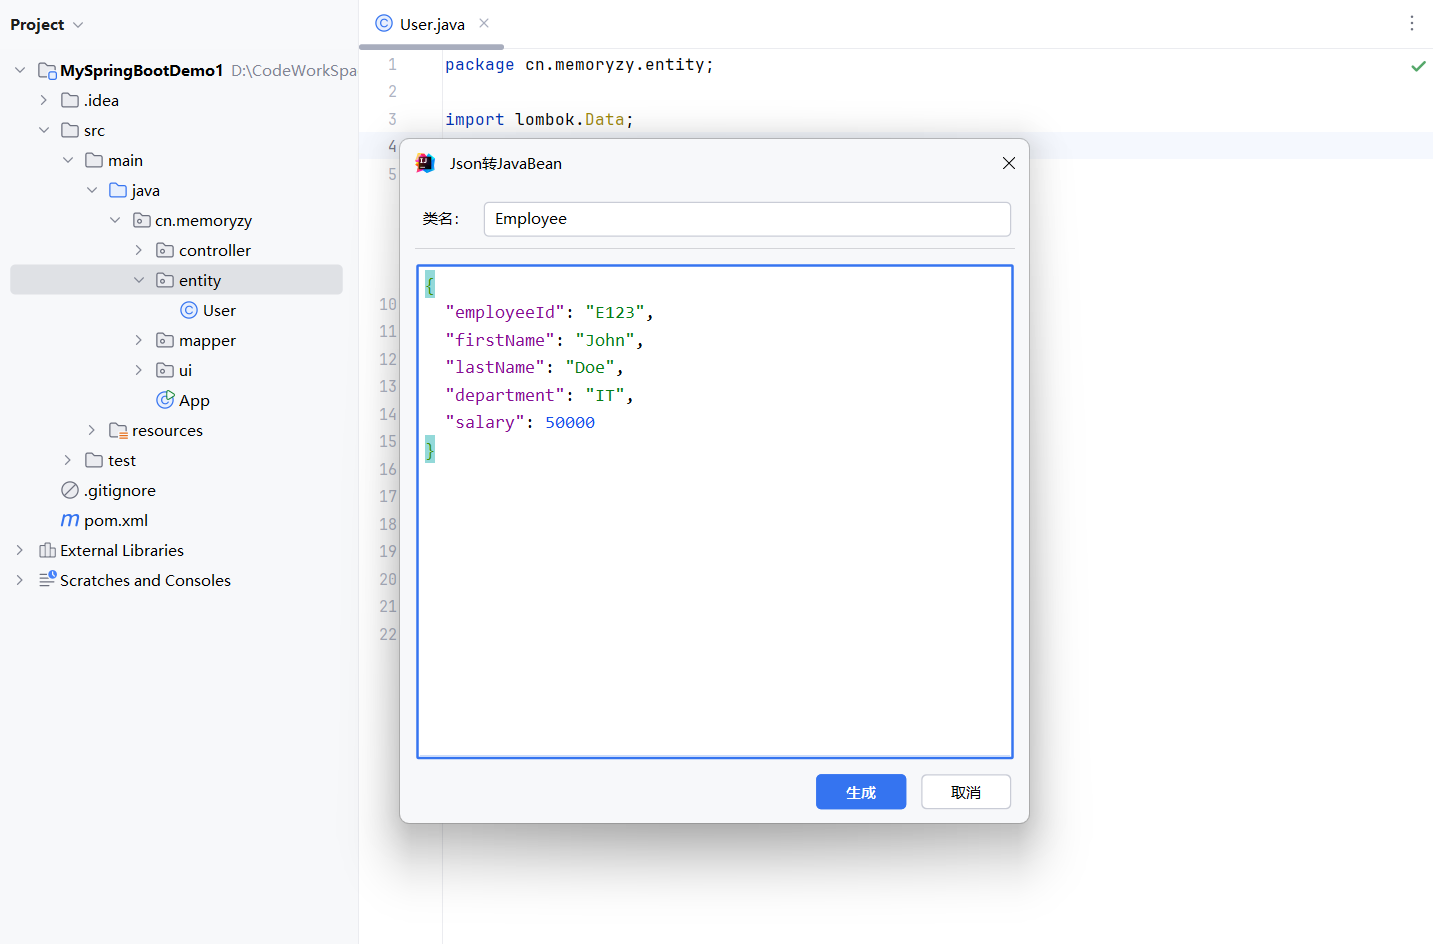Expand the mapper package
The width and height of the screenshot is (1433, 944).
coord(139,340)
